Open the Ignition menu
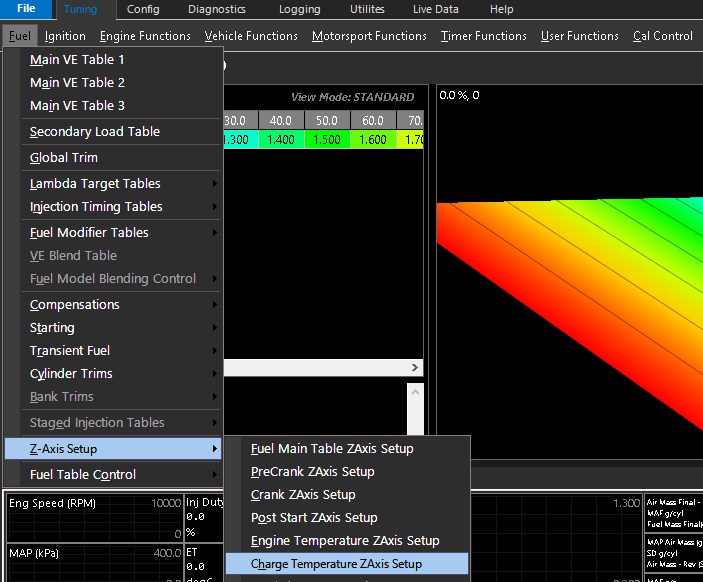The width and height of the screenshot is (703, 582). (65, 36)
